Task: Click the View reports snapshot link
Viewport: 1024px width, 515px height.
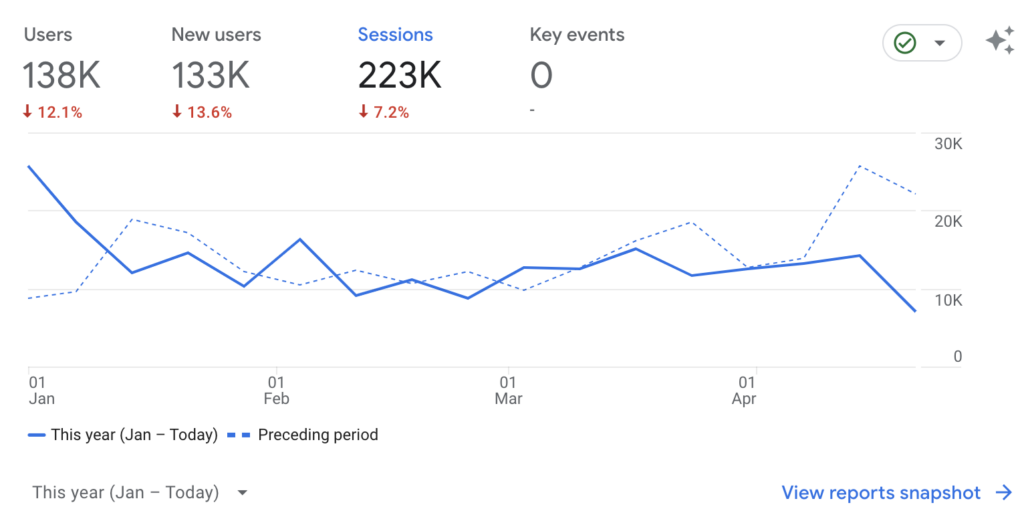Action: 881,492
